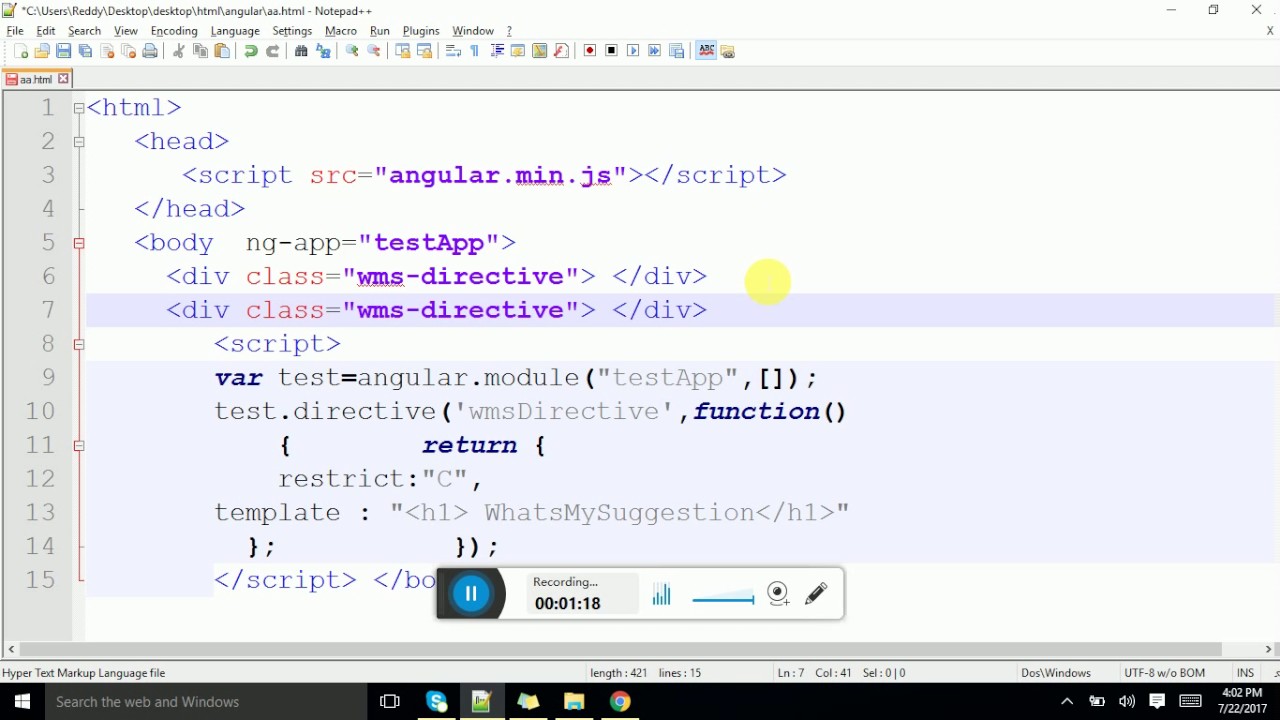
Task: Open the Plugins menu
Action: (421, 31)
